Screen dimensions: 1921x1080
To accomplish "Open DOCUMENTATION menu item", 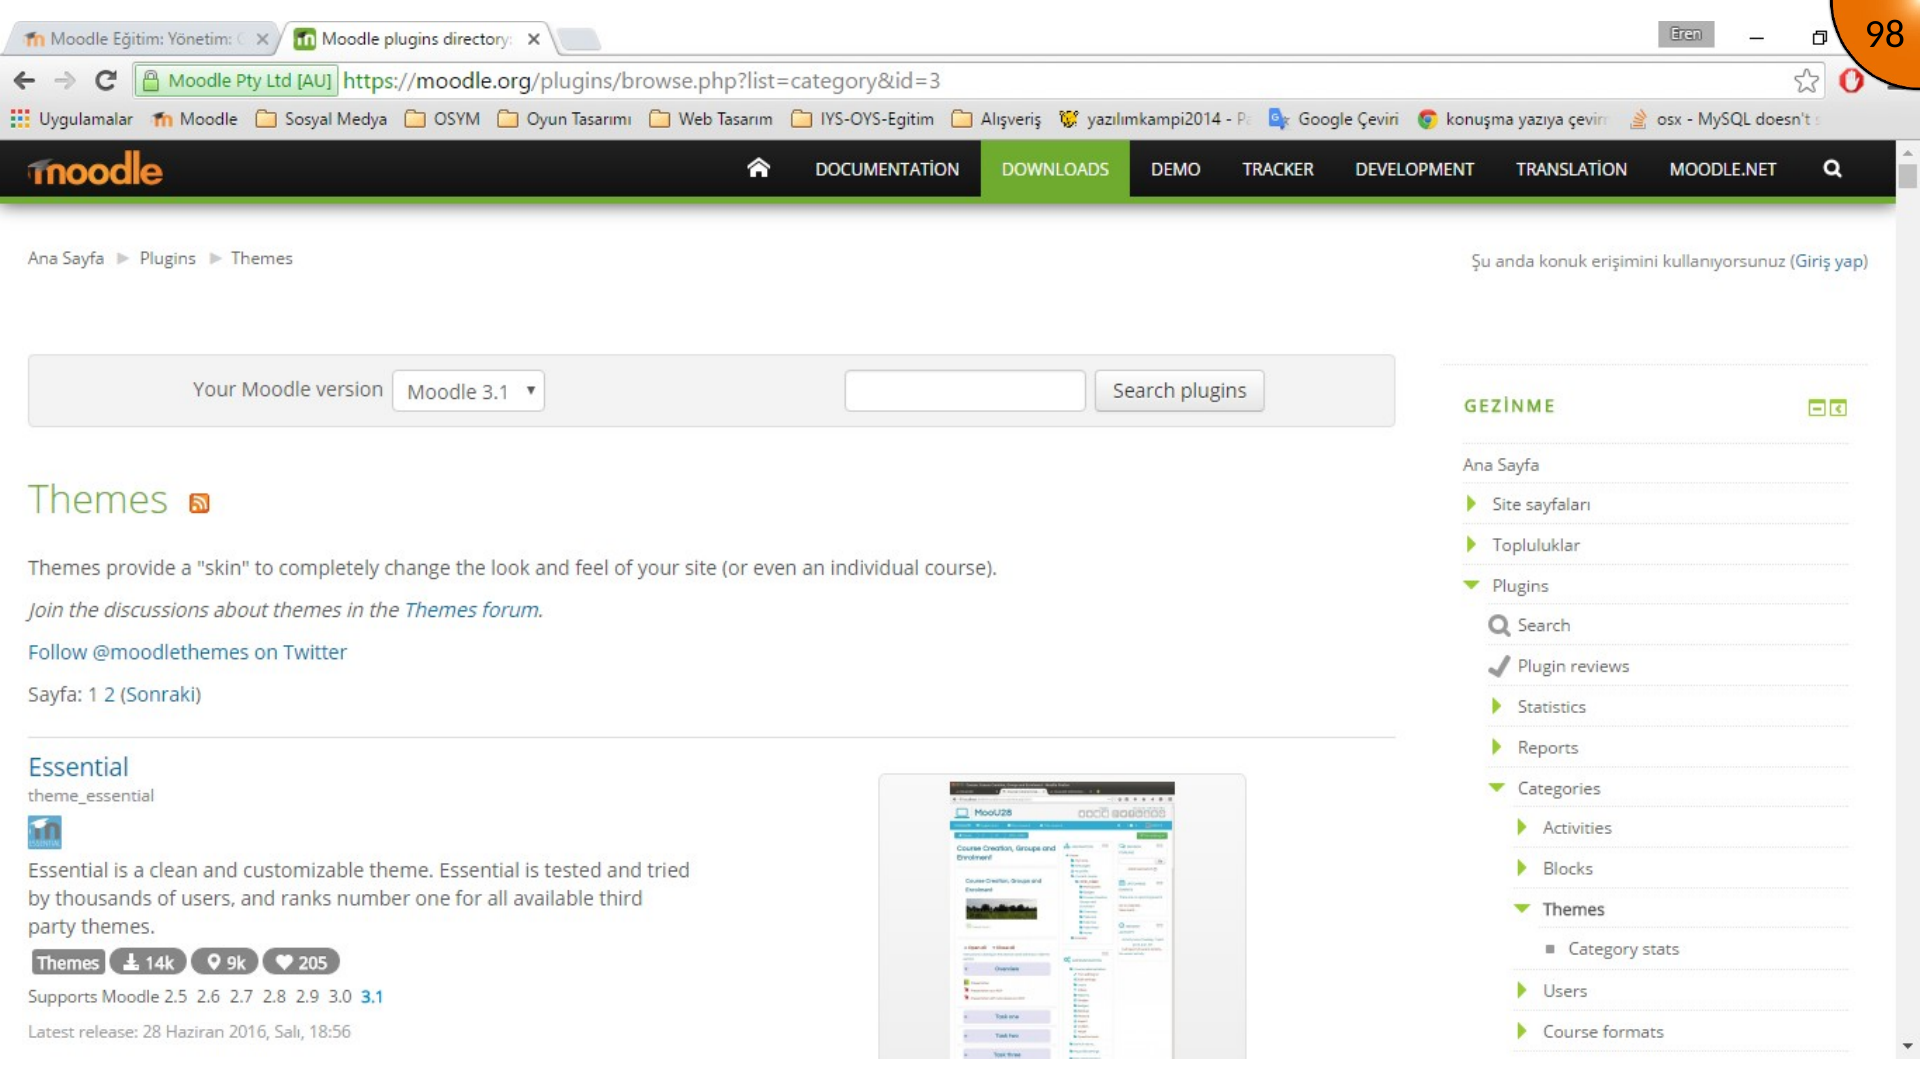I will [x=886, y=169].
